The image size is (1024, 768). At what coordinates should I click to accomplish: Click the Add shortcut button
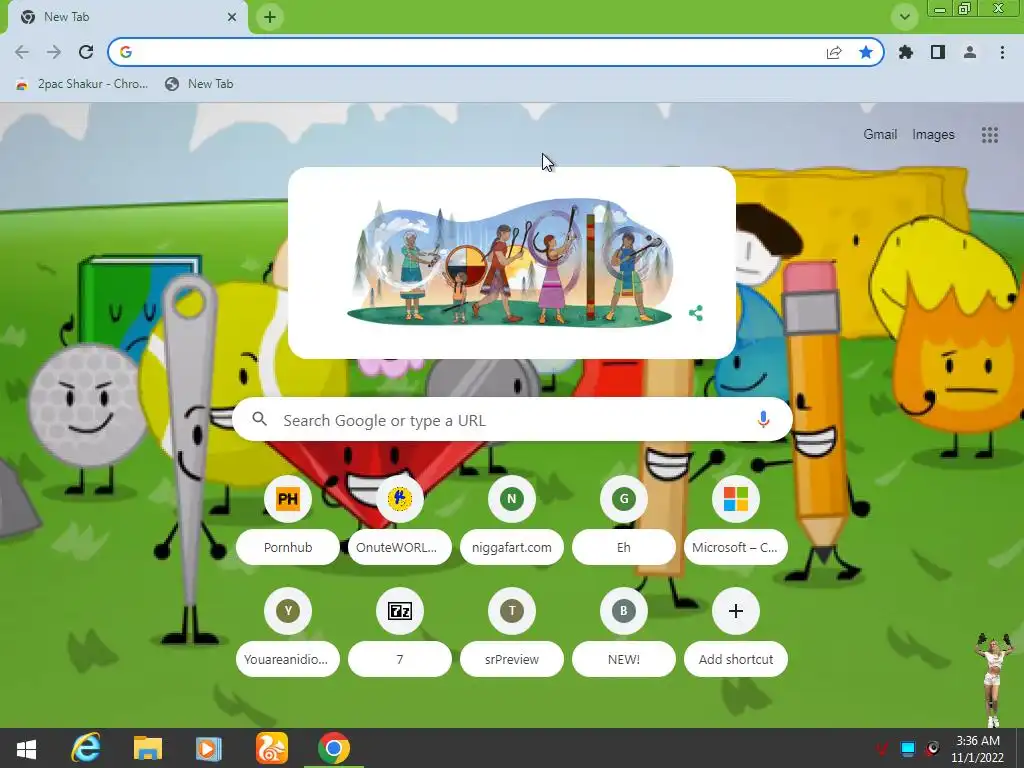[735, 632]
